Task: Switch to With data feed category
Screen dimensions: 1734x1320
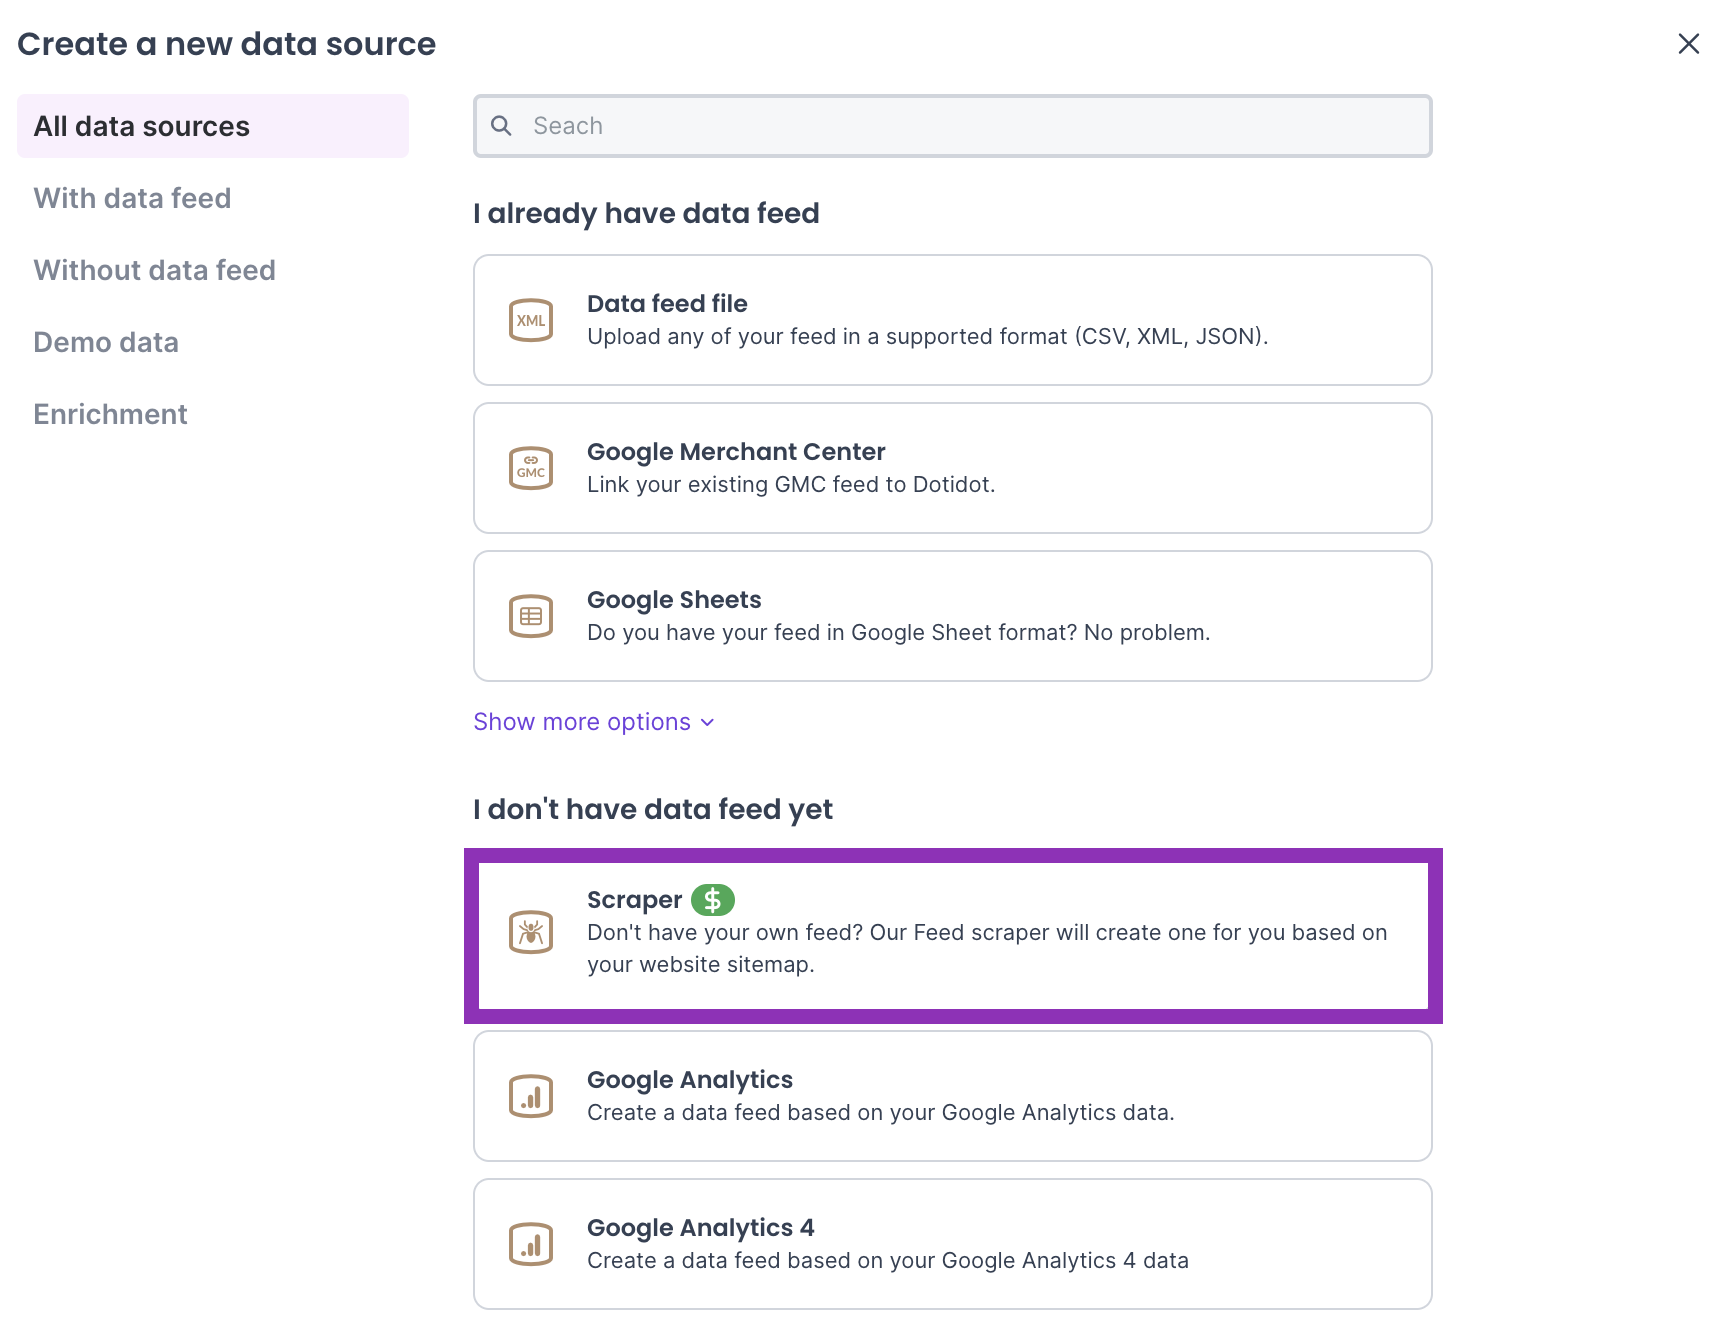Action: coord(132,198)
